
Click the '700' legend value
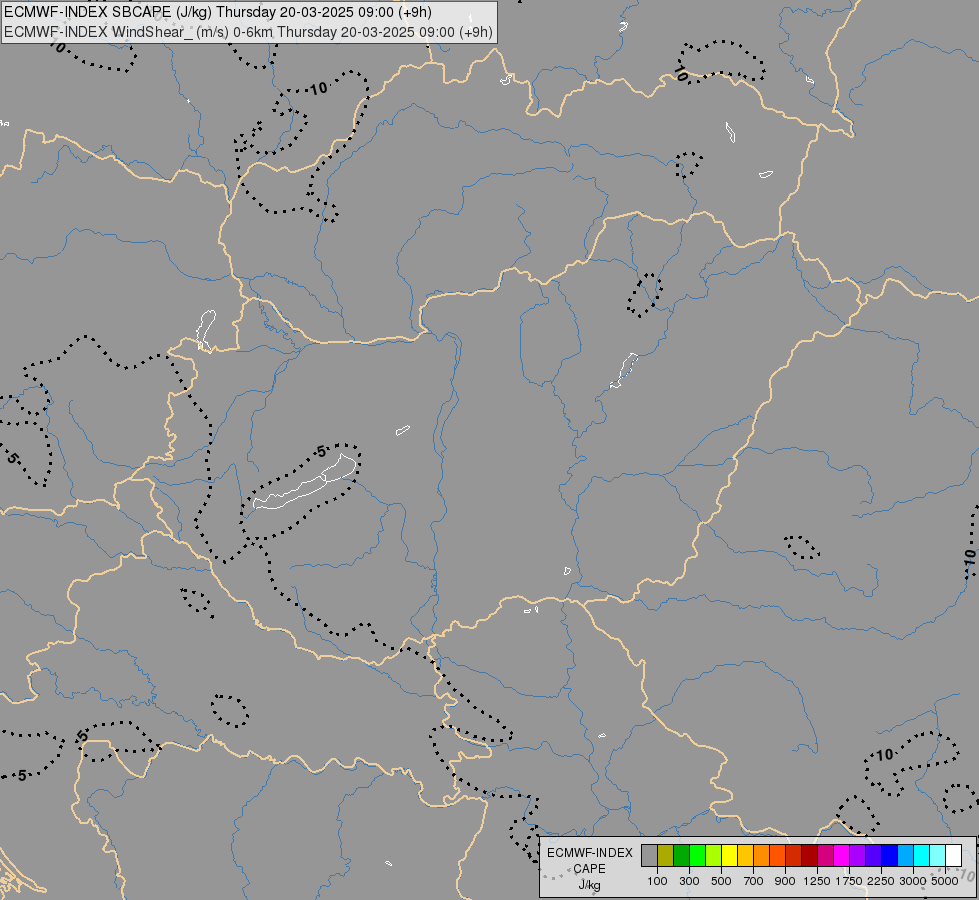[754, 881]
